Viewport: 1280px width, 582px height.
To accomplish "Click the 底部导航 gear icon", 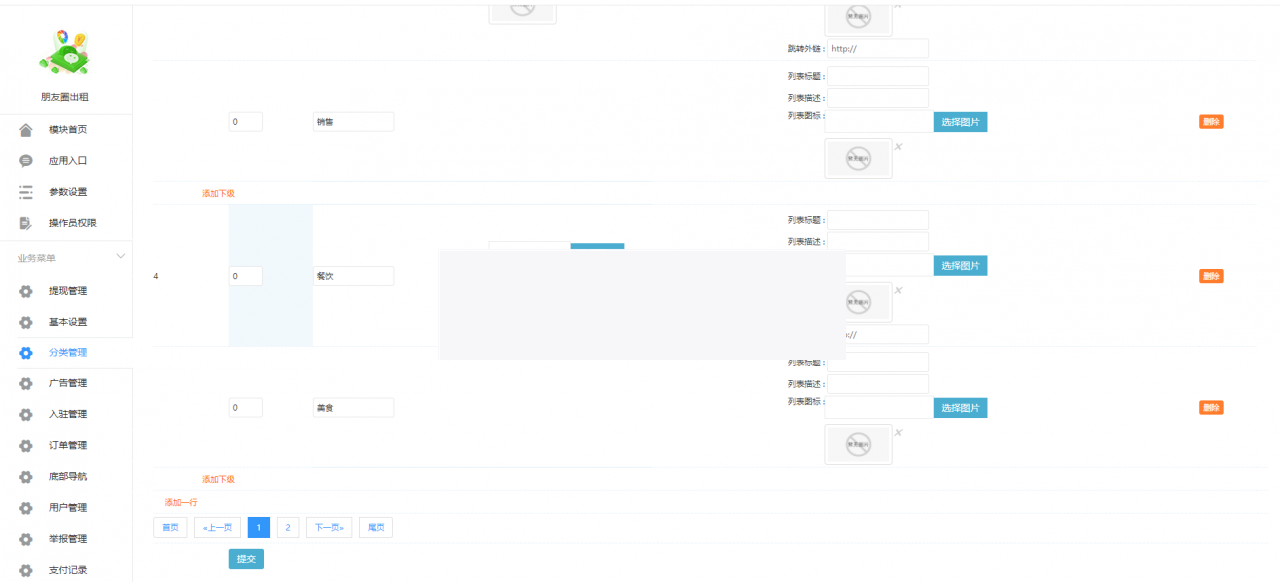I will [25, 476].
